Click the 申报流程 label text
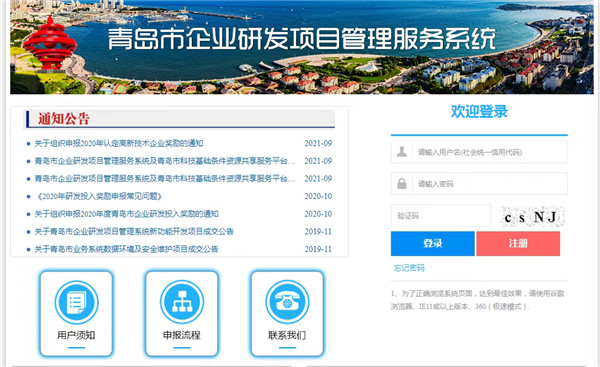 (182, 335)
